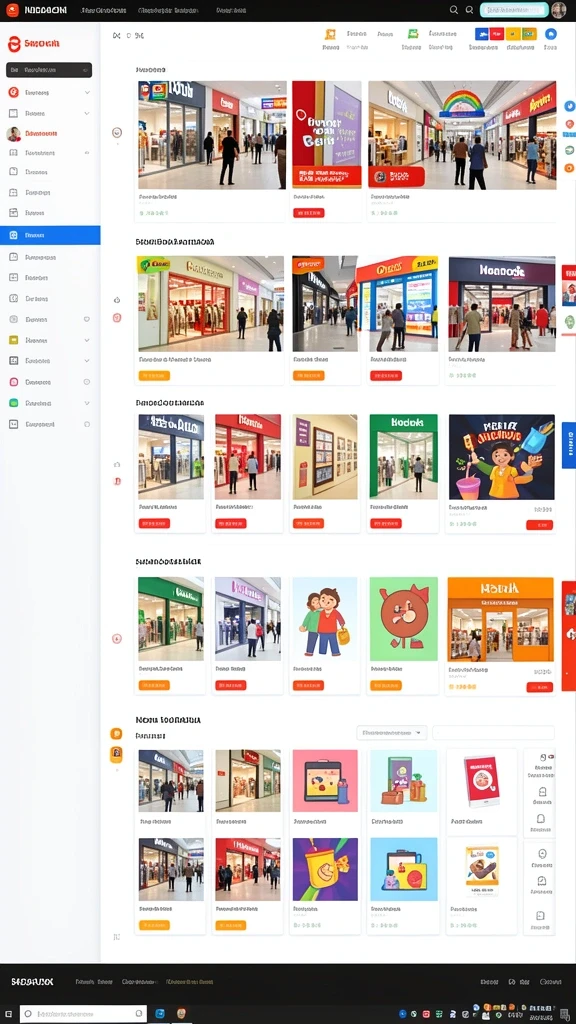
Task: Click the orange icon in the top toolbar
Action: pyautogui.click(x=330, y=35)
